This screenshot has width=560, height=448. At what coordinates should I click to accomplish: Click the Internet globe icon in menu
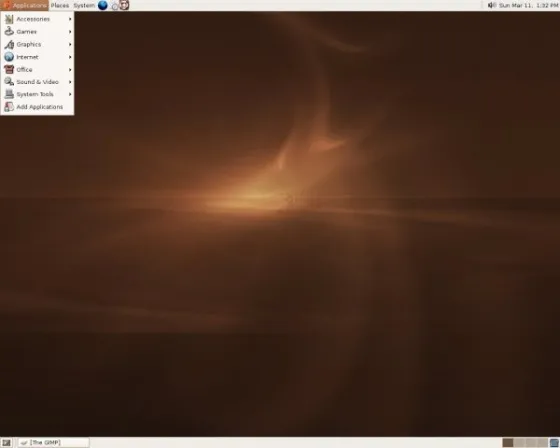[x=9, y=57]
